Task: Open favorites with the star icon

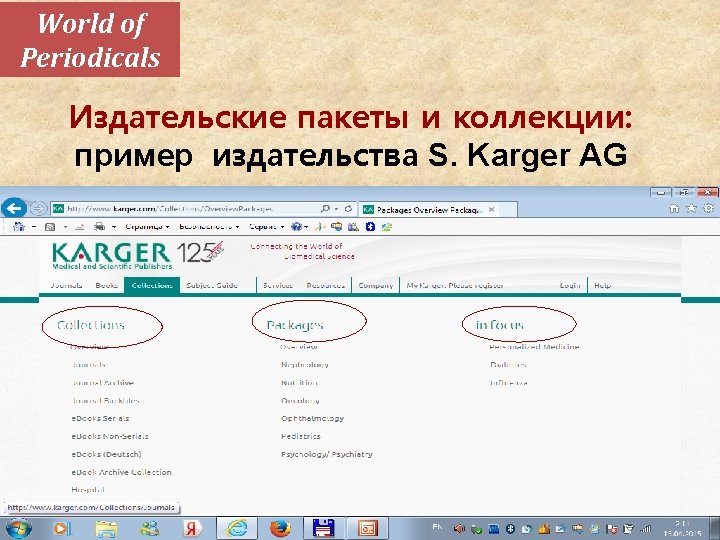Action: pos(691,208)
